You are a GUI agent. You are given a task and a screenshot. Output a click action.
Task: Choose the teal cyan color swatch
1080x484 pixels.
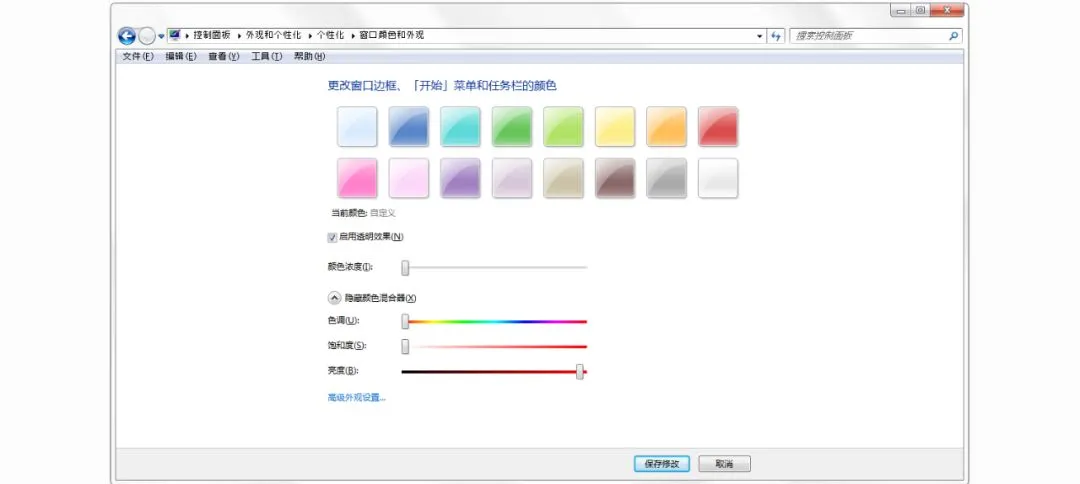[460, 127]
